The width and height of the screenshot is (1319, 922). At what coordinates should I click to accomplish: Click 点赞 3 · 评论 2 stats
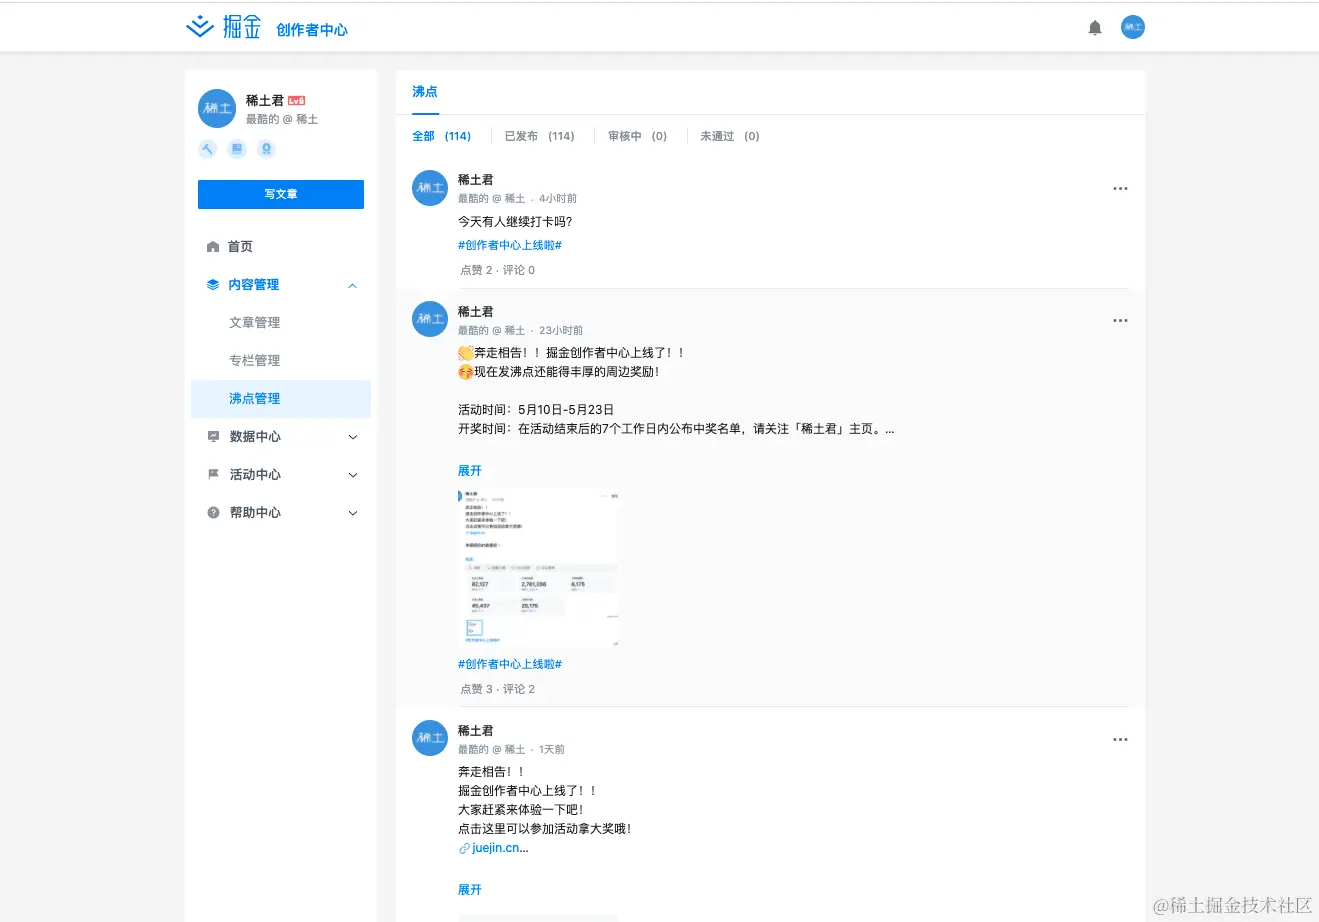pyautogui.click(x=497, y=689)
